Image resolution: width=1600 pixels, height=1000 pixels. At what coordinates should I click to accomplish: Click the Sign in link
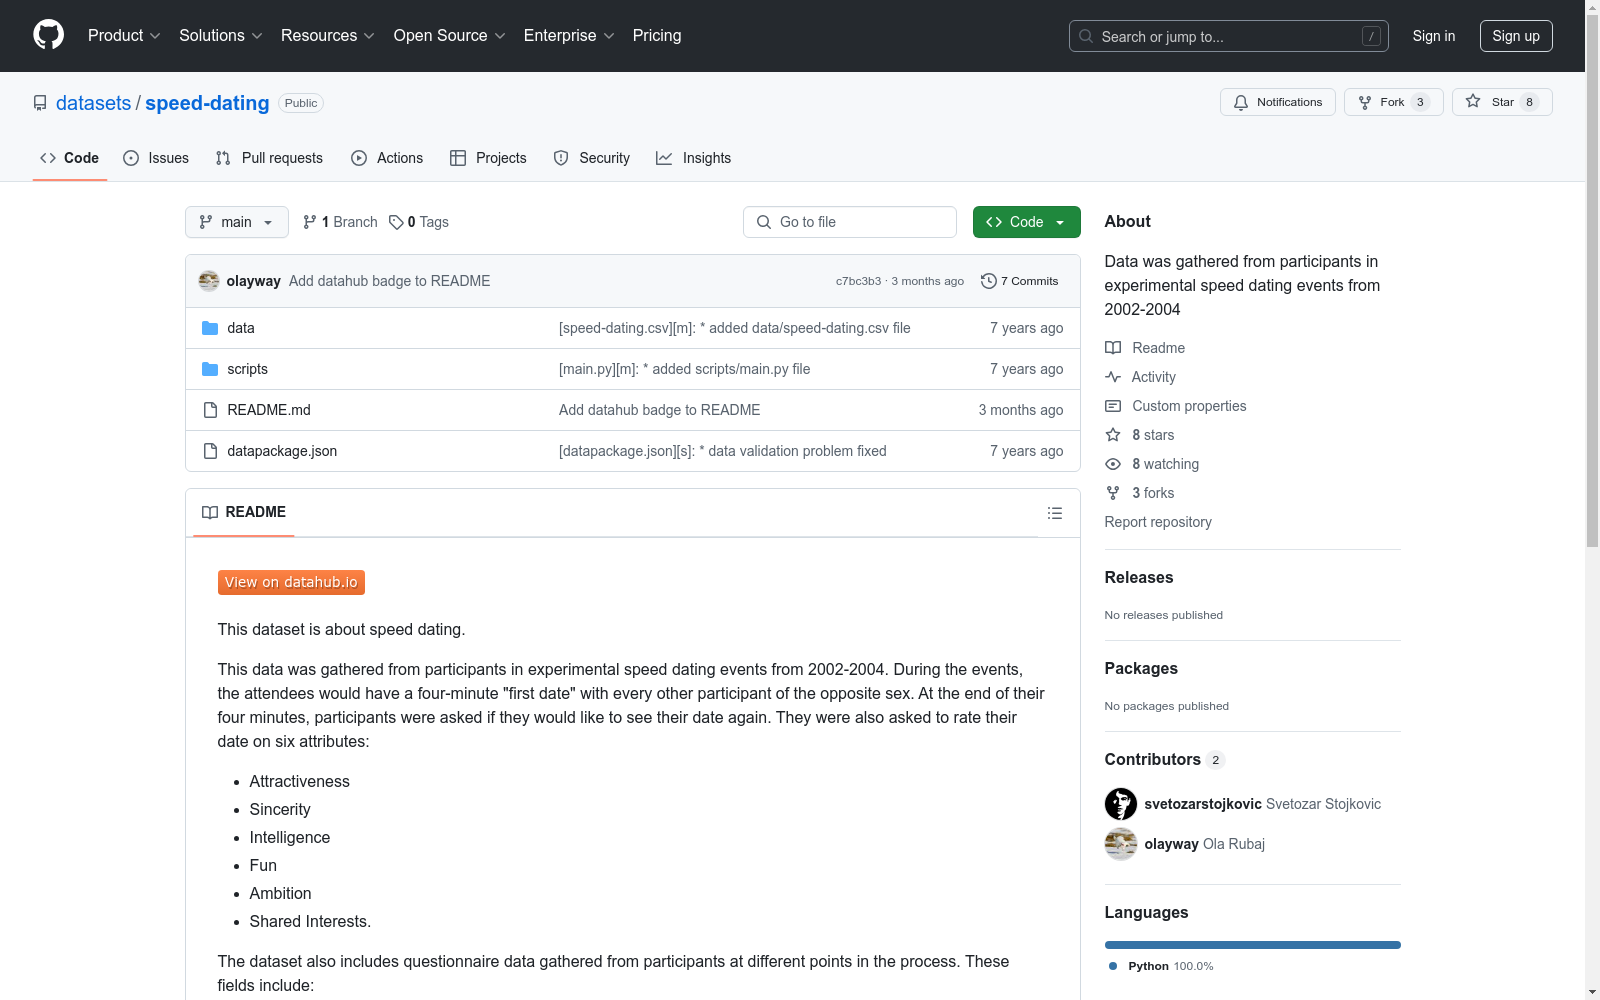1434,36
